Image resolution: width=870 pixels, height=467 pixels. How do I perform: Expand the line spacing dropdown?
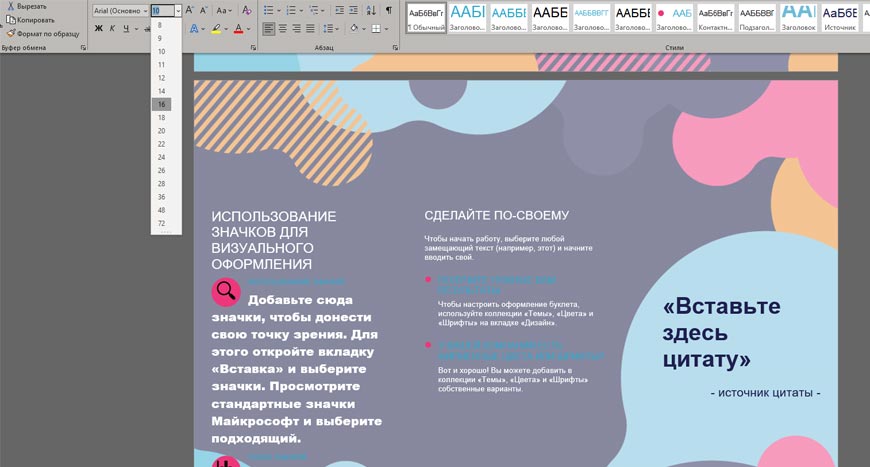336,28
